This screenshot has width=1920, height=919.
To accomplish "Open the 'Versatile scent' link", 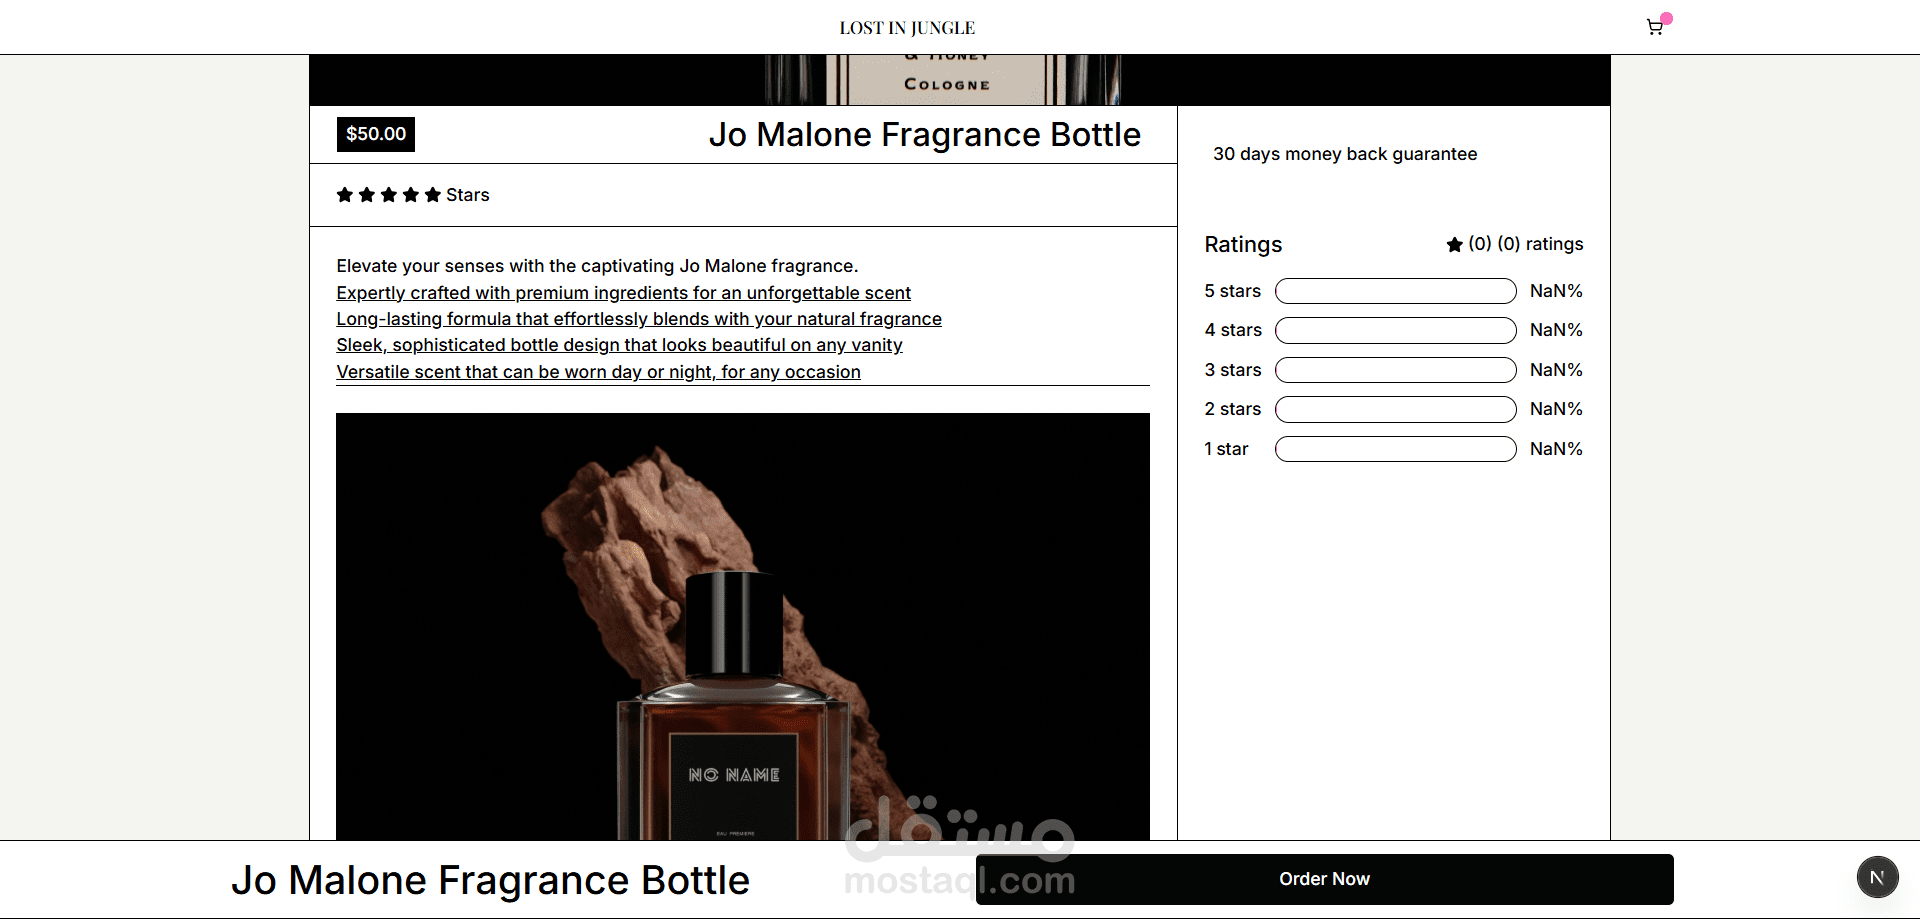I will coord(599,372).
